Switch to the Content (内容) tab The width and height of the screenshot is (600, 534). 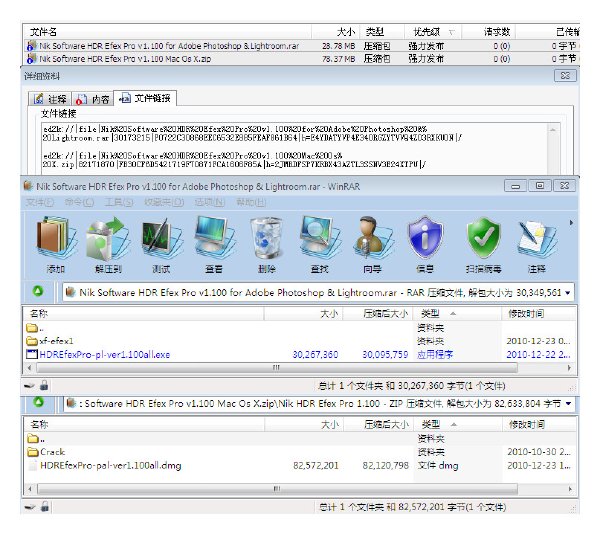tap(92, 99)
